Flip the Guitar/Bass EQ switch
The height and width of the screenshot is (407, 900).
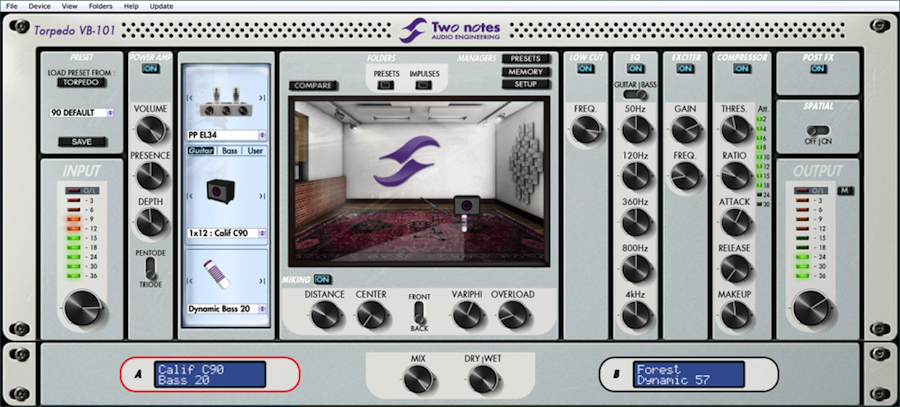point(635,94)
